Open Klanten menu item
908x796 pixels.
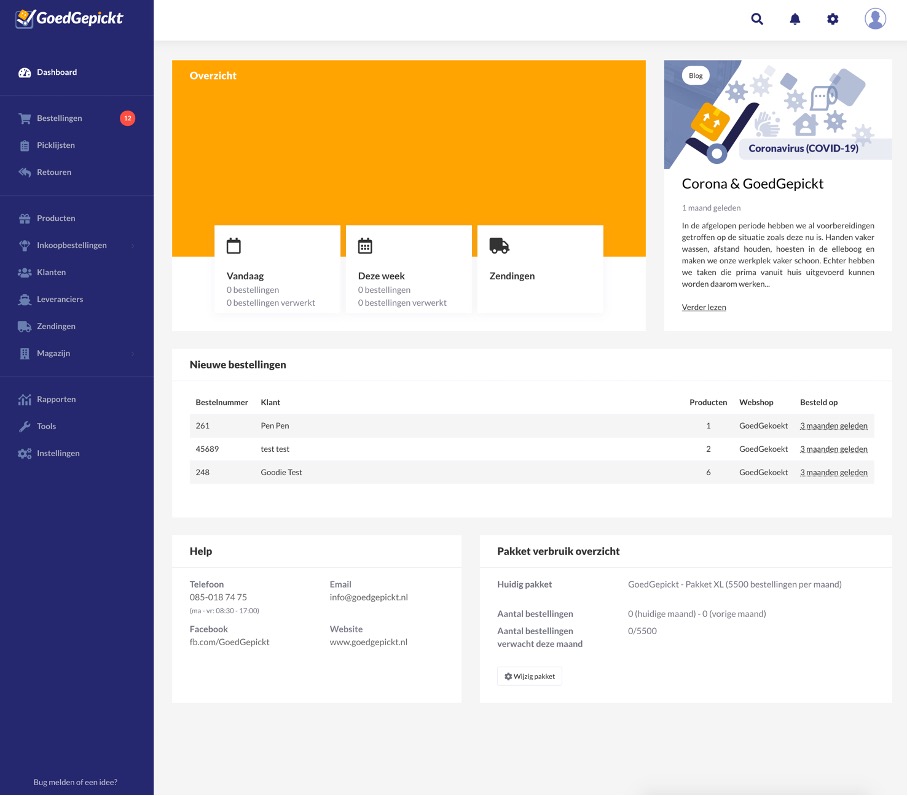click(x=51, y=273)
